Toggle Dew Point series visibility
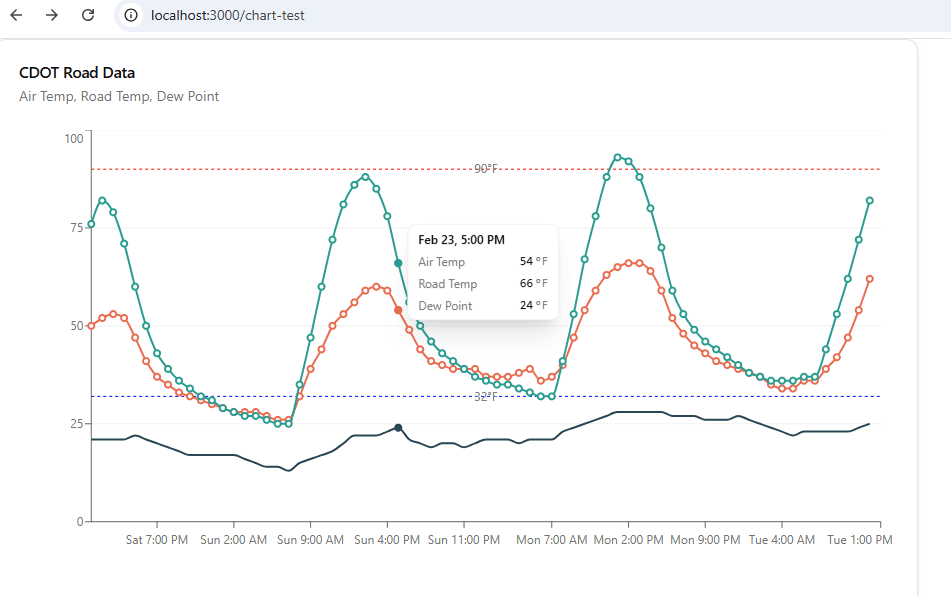Viewport: 951px width, 596px height. pos(190,96)
